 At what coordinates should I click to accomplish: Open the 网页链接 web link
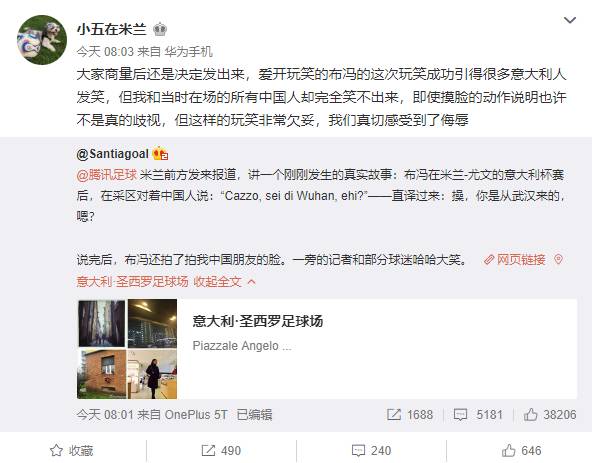(515, 260)
